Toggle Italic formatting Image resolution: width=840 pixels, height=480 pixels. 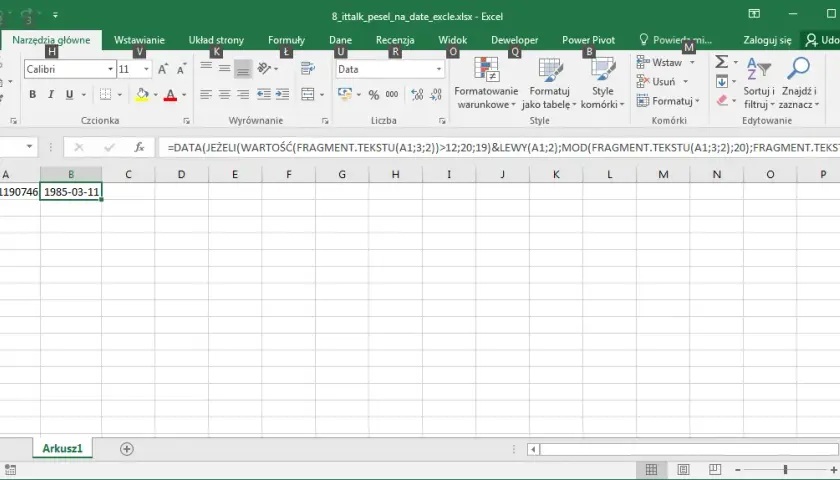(x=51, y=94)
